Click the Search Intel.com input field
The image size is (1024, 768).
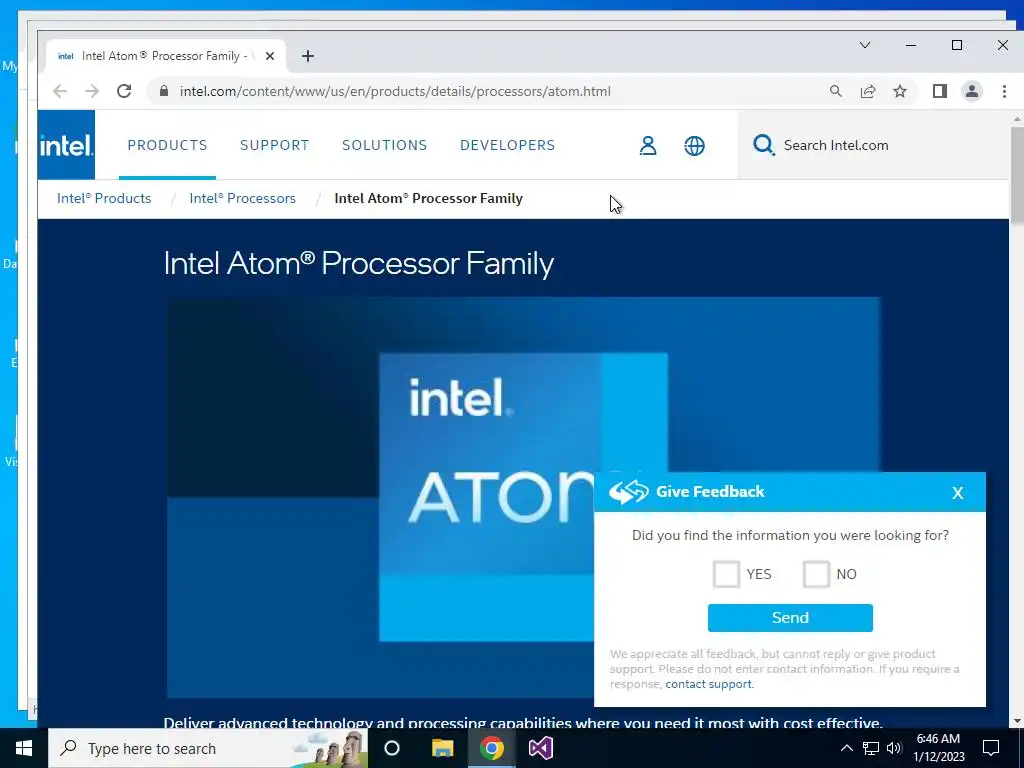[874, 145]
